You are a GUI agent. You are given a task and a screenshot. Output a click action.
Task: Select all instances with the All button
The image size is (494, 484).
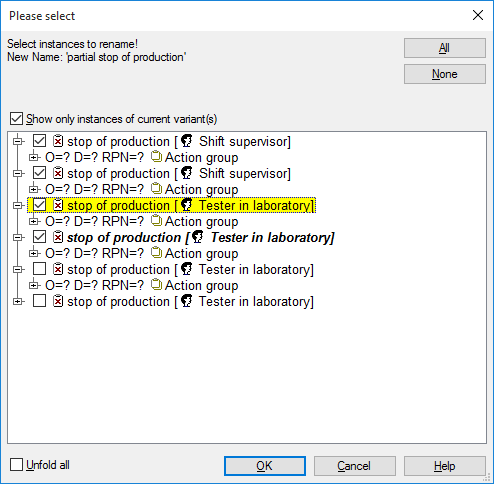click(445, 48)
